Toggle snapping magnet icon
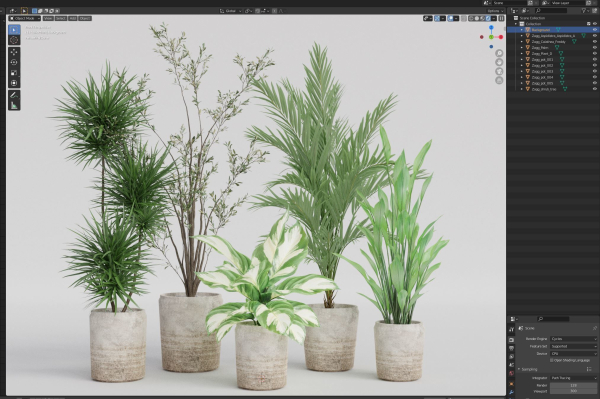 click(x=258, y=11)
